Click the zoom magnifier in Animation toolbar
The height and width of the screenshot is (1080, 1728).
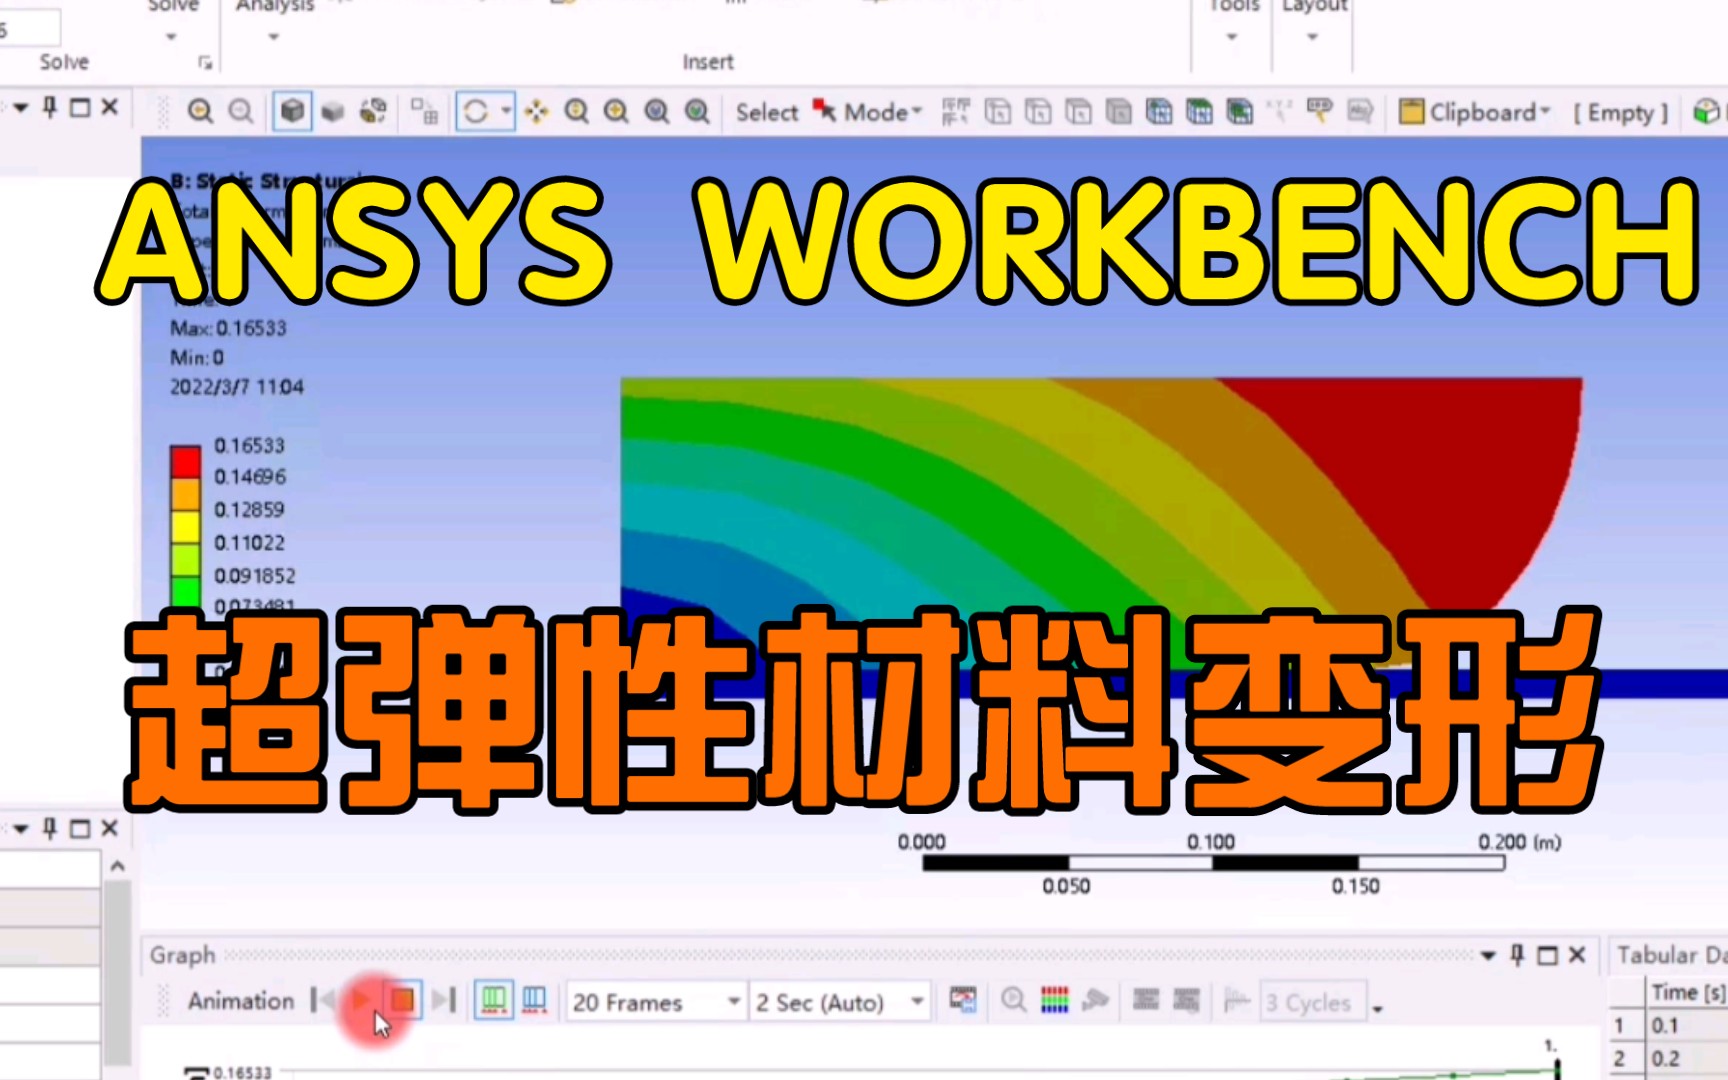click(x=1013, y=999)
